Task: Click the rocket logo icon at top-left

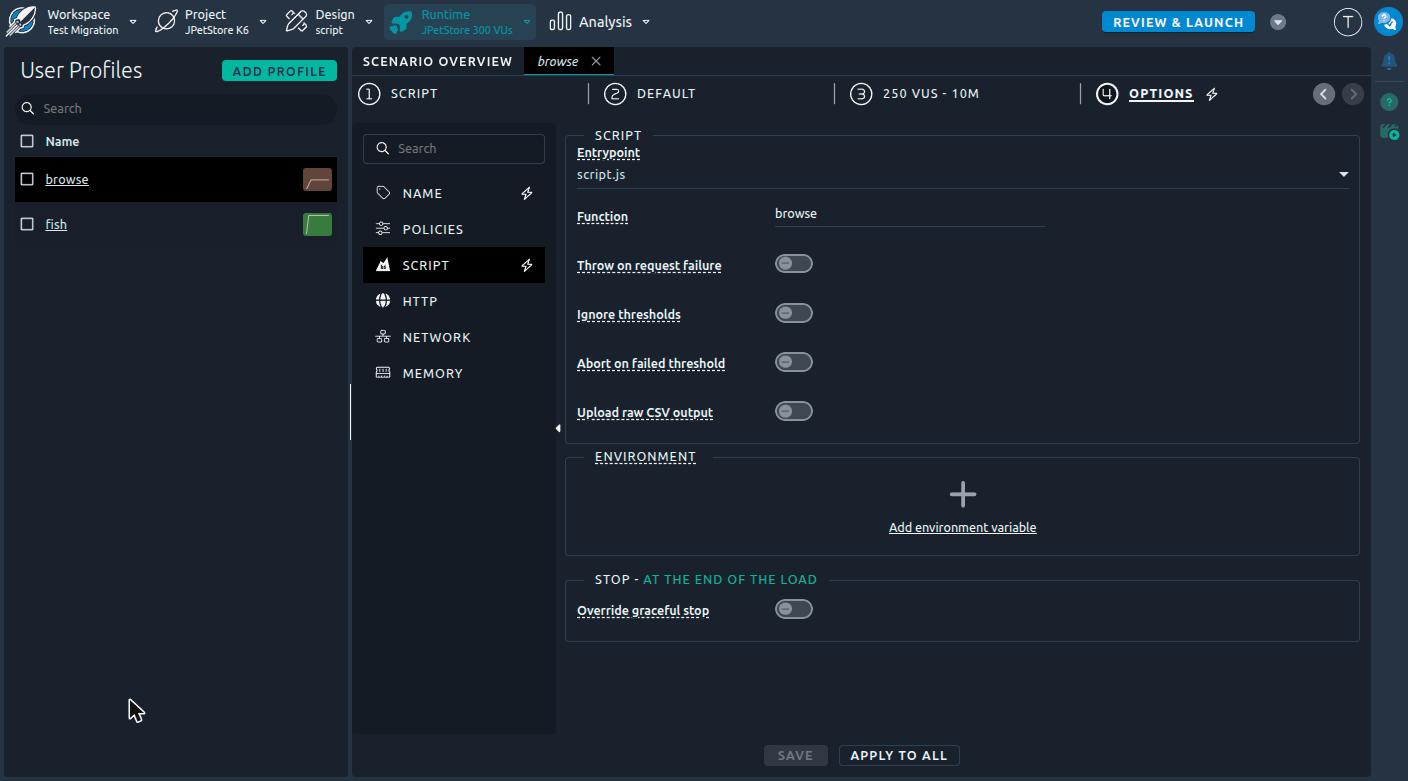Action: click(x=21, y=21)
